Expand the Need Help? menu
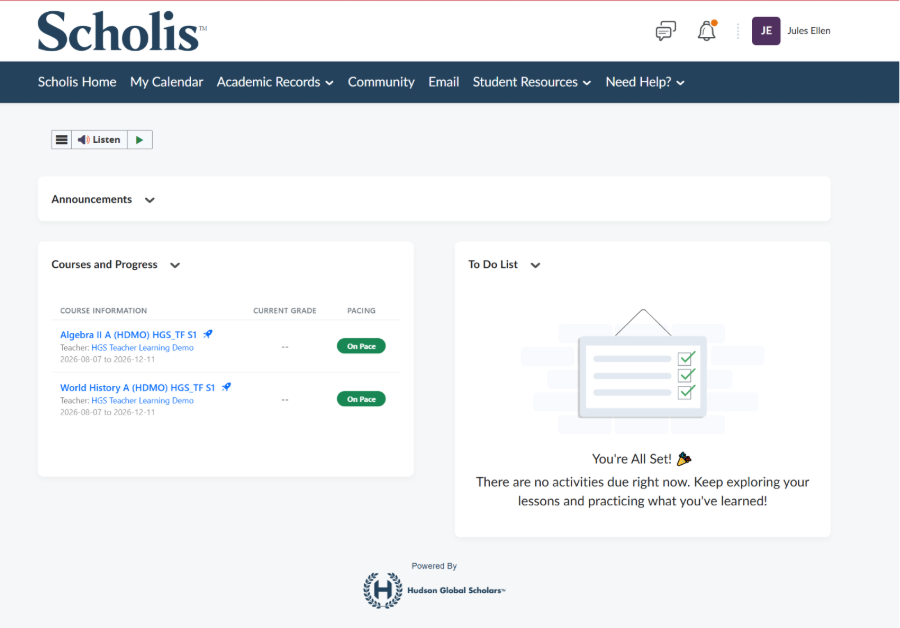This screenshot has width=900, height=628. 645,82
